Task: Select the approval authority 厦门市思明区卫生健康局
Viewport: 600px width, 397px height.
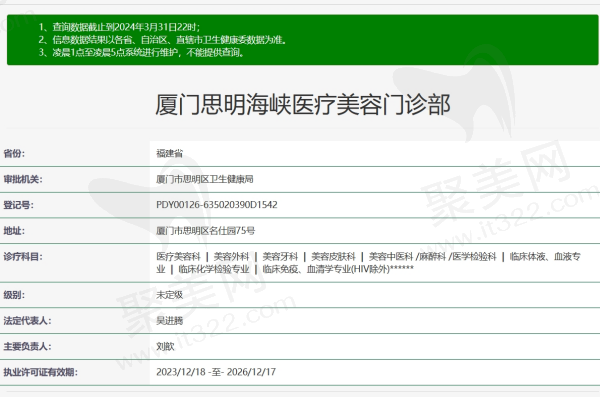Action: (205, 179)
